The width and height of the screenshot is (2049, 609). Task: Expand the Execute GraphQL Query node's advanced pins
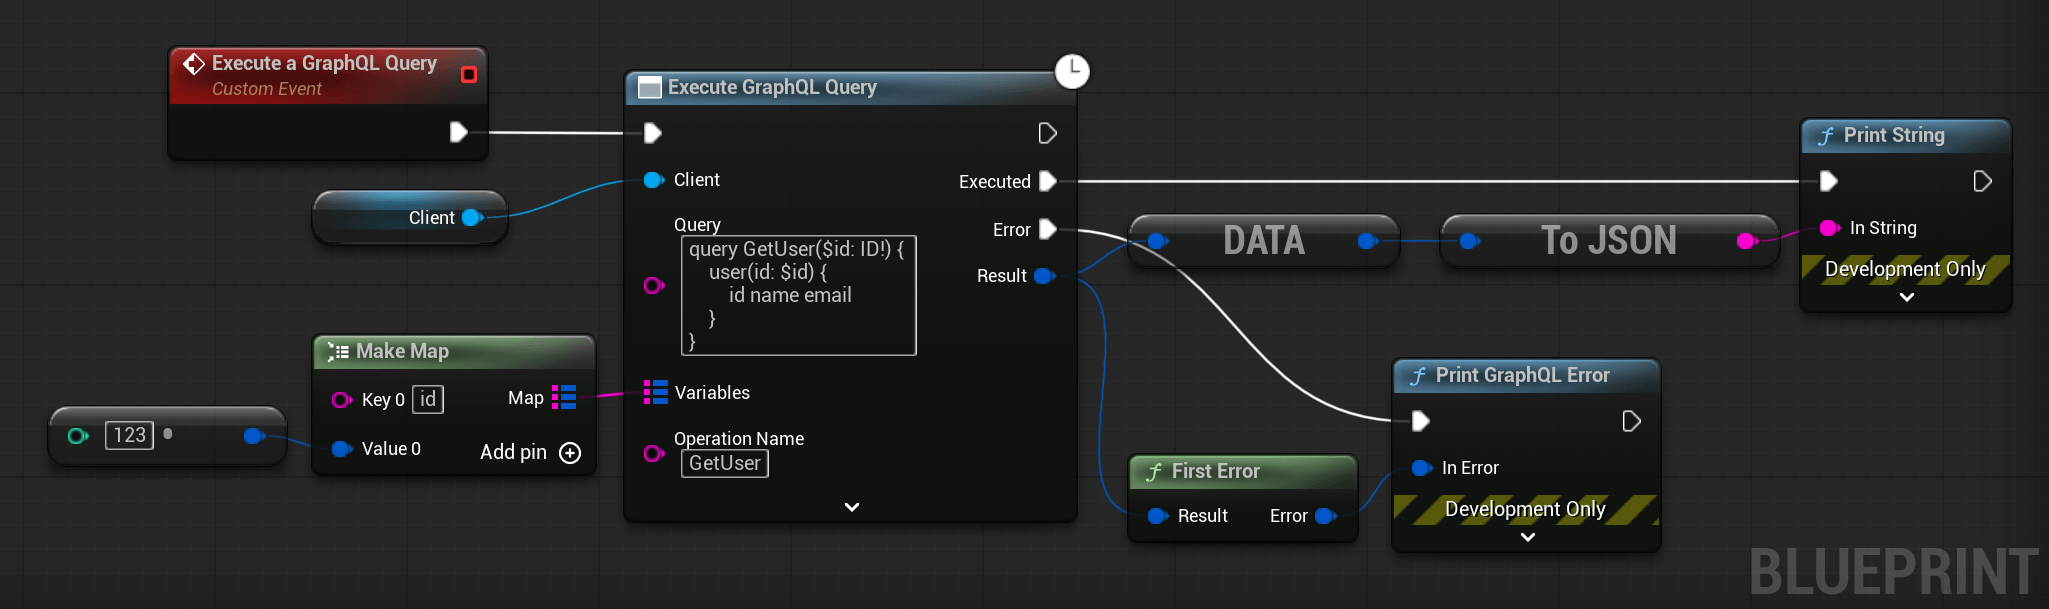(x=852, y=507)
